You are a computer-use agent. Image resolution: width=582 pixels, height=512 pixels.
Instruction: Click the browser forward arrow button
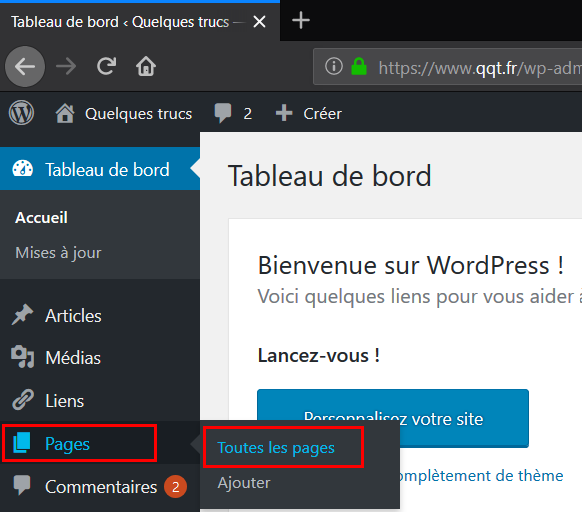pyautogui.click(x=66, y=67)
